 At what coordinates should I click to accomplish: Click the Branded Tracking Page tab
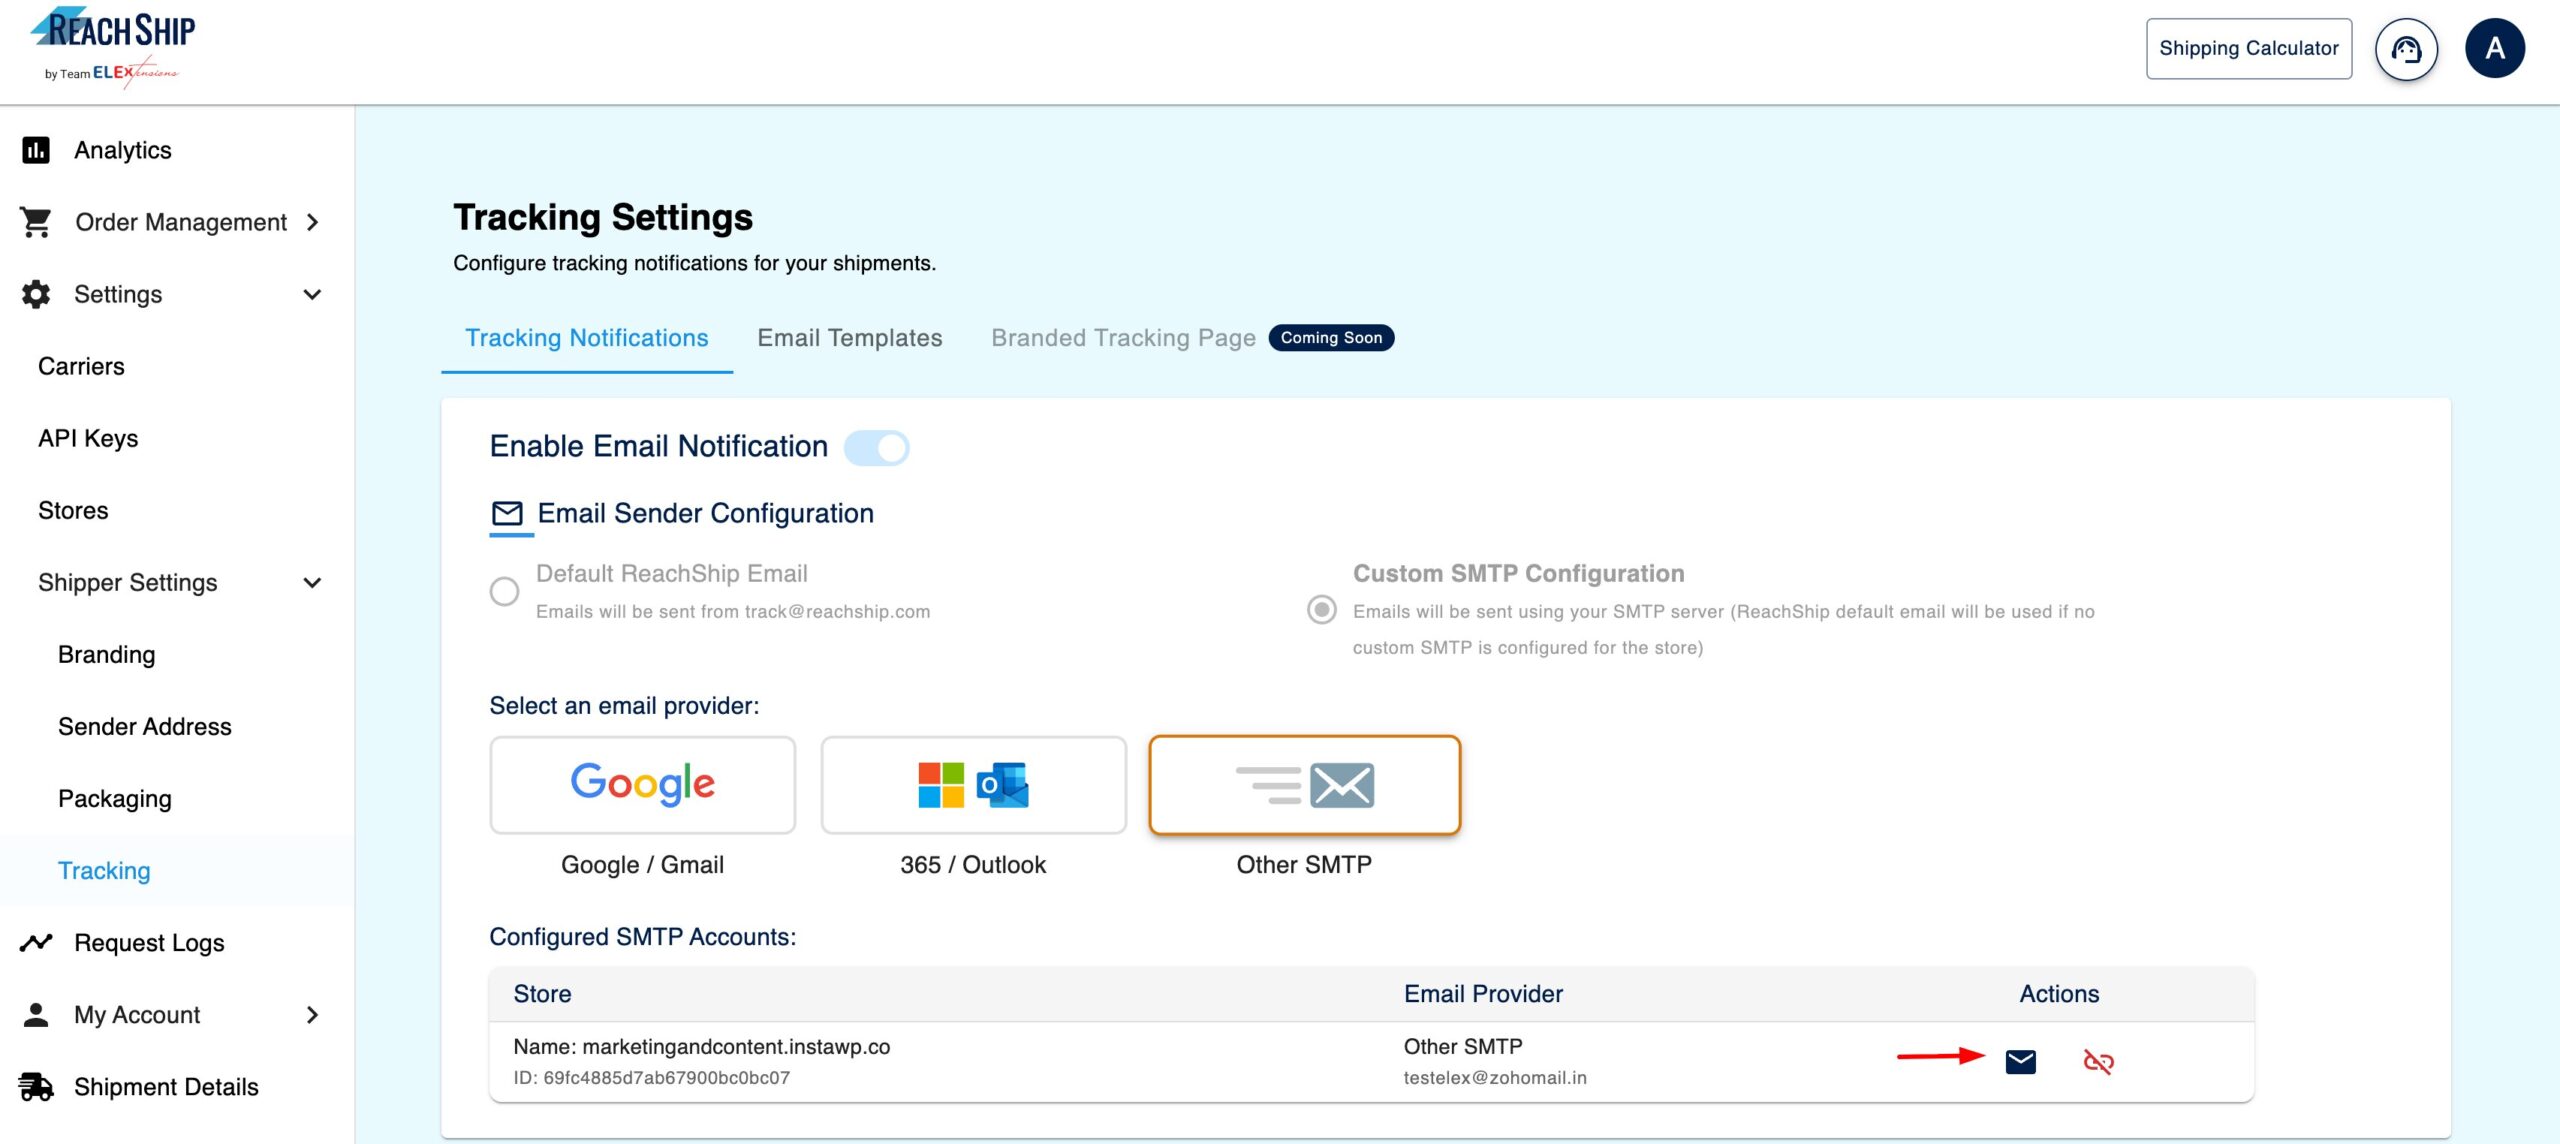click(1123, 338)
